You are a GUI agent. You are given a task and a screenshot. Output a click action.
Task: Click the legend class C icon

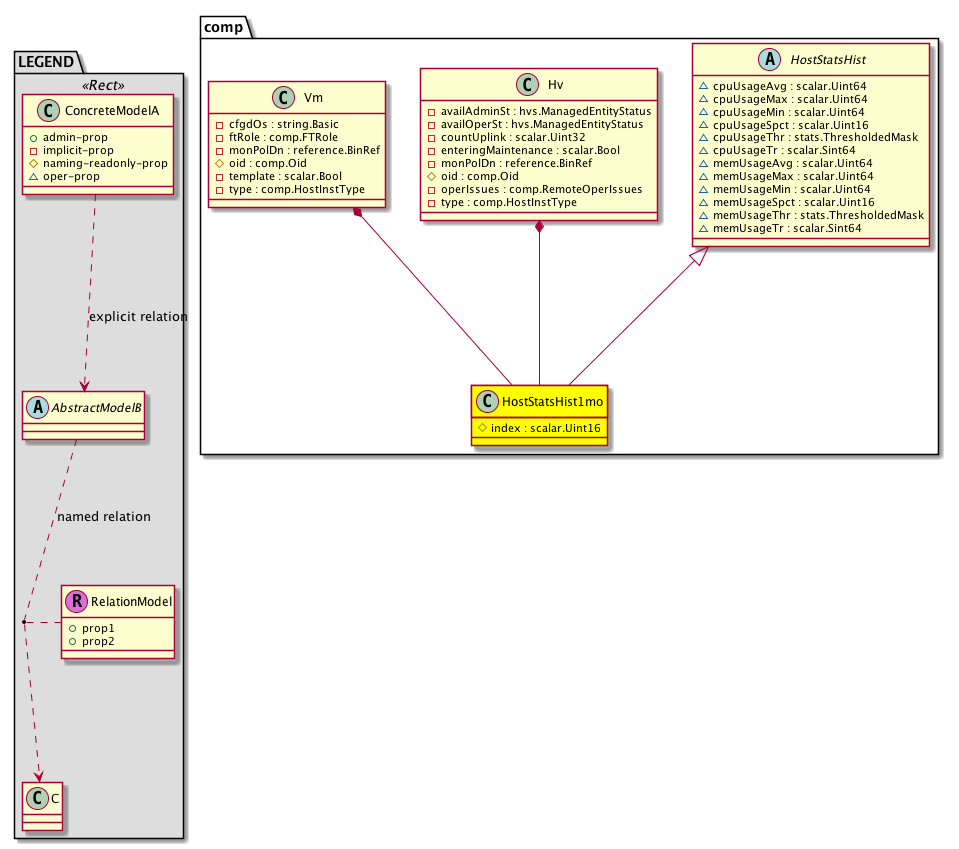[35, 800]
